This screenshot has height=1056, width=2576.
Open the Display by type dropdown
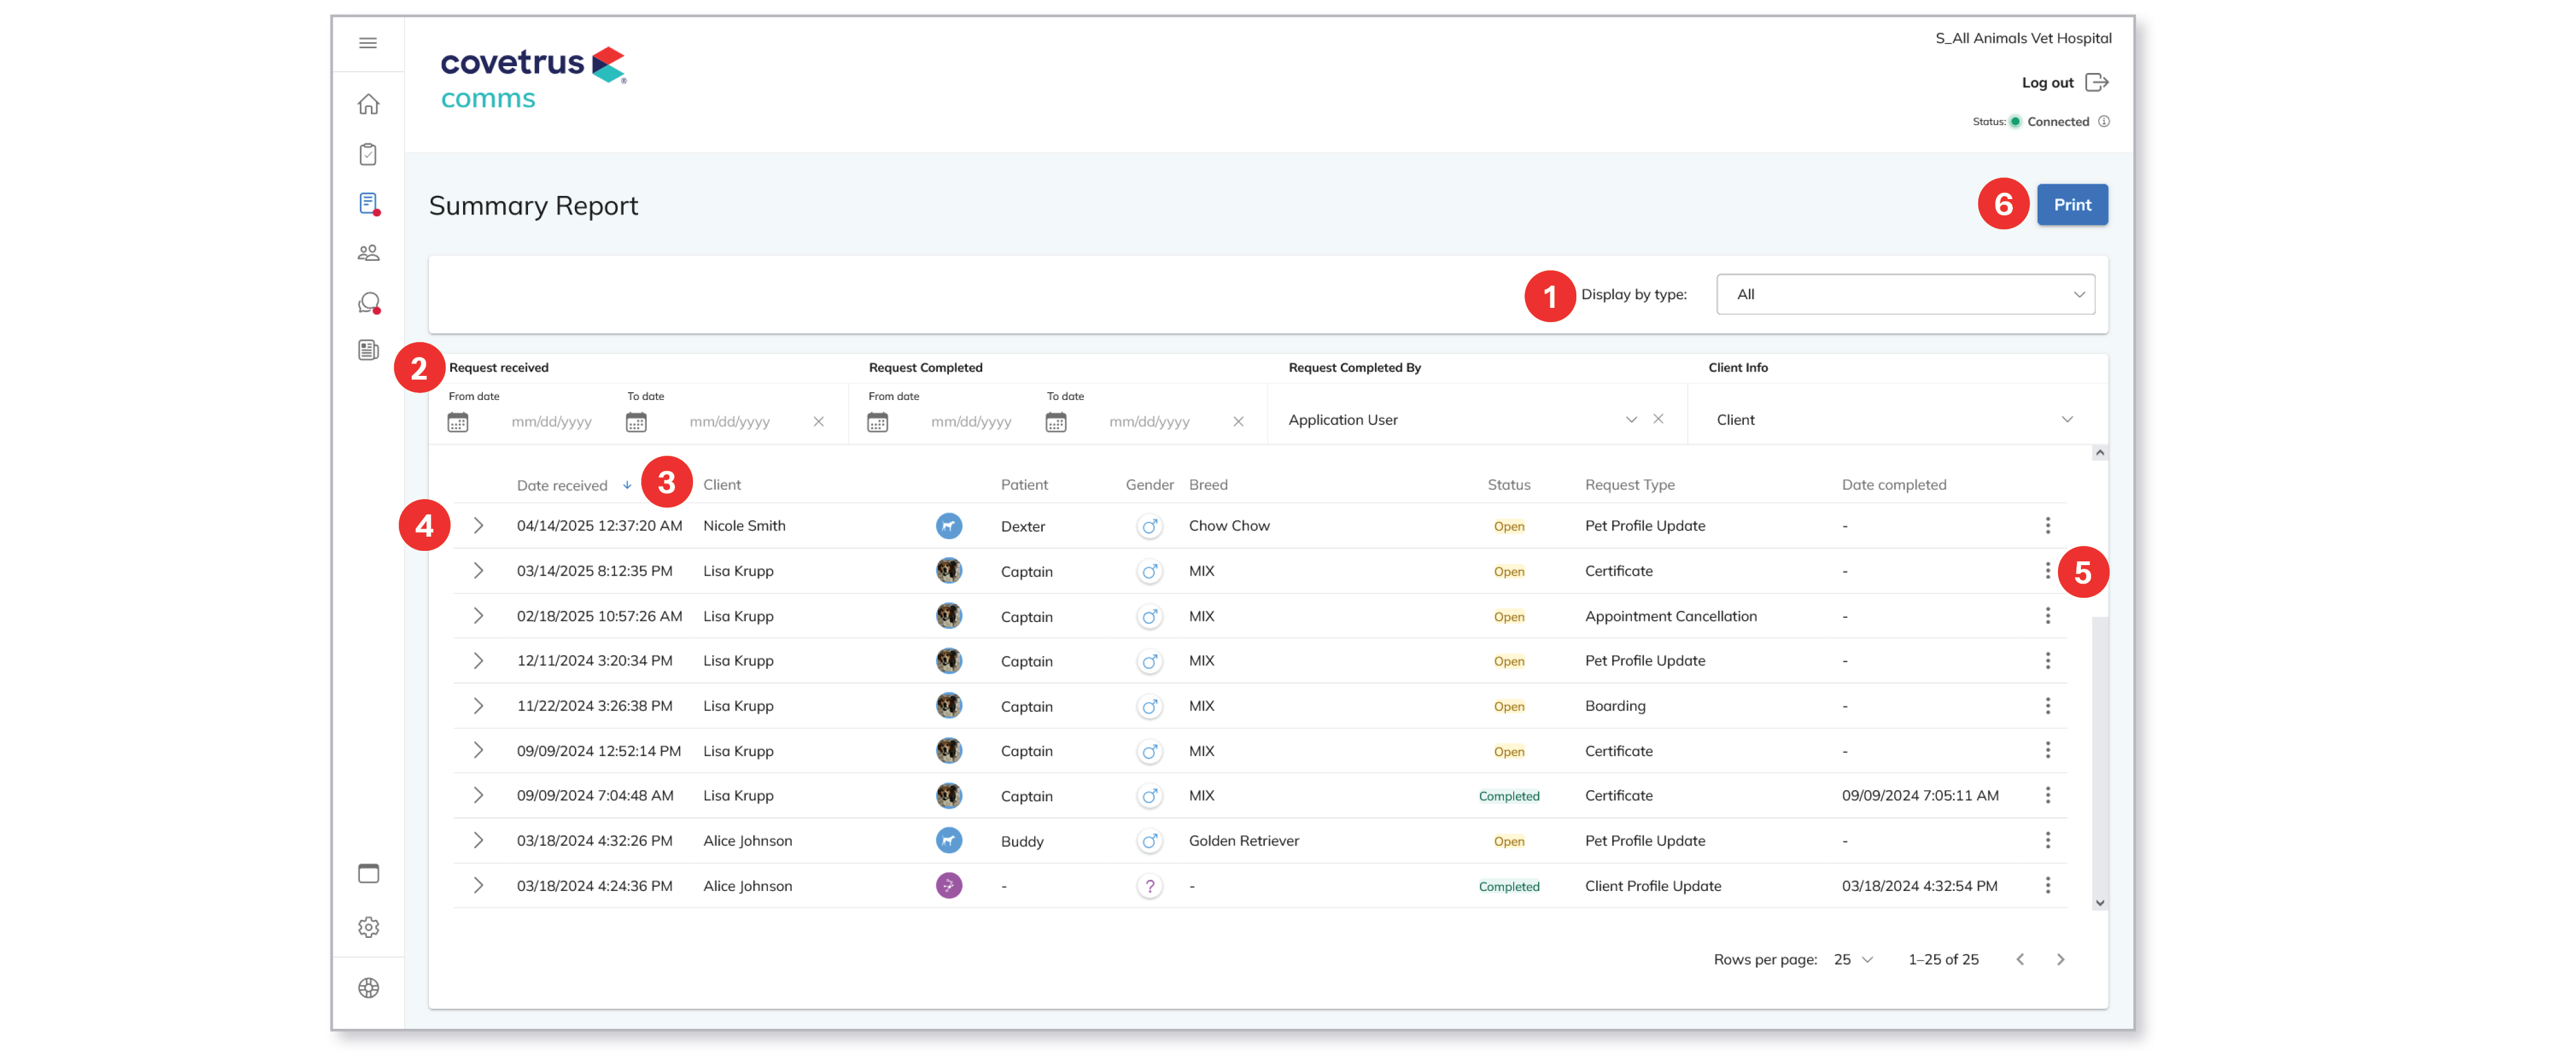point(1905,294)
